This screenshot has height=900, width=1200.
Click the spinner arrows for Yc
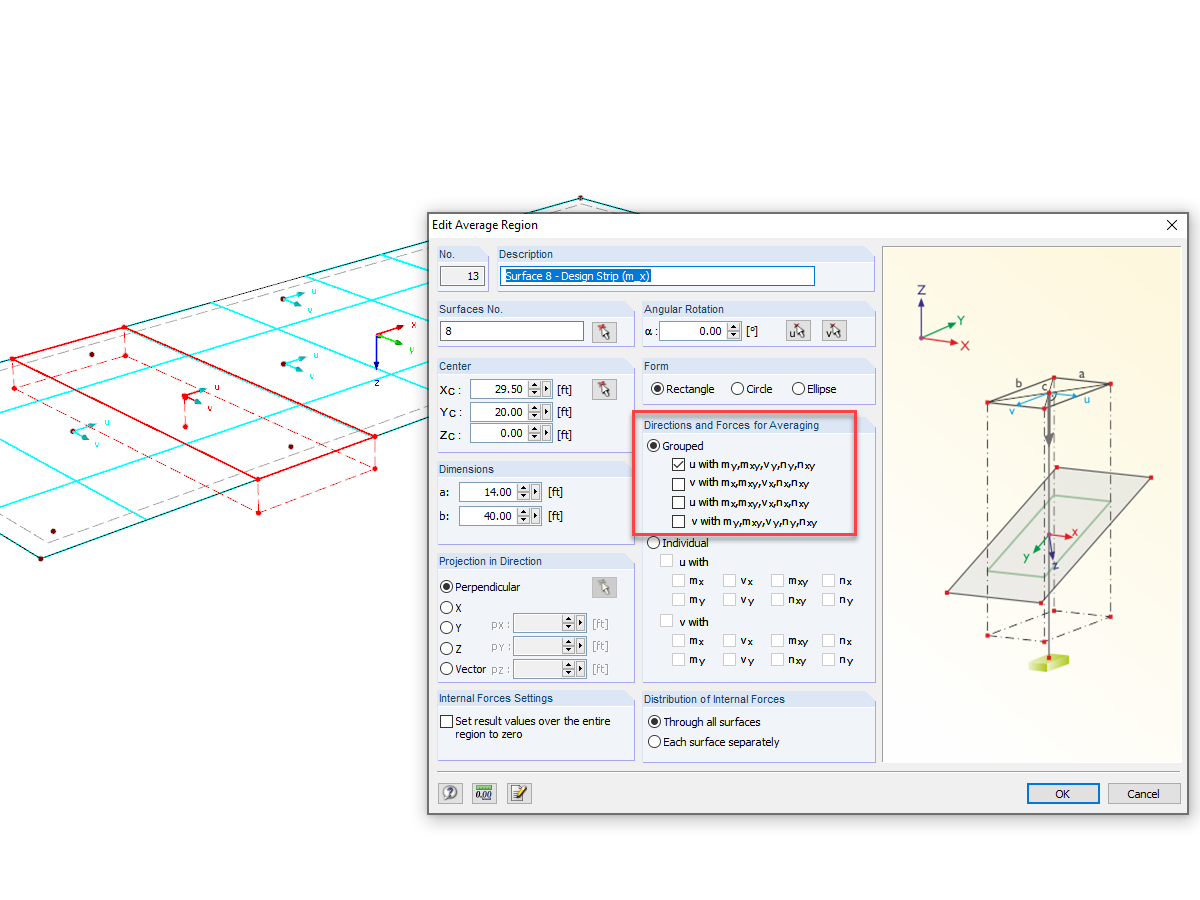pyautogui.click(x=535, y=411)
